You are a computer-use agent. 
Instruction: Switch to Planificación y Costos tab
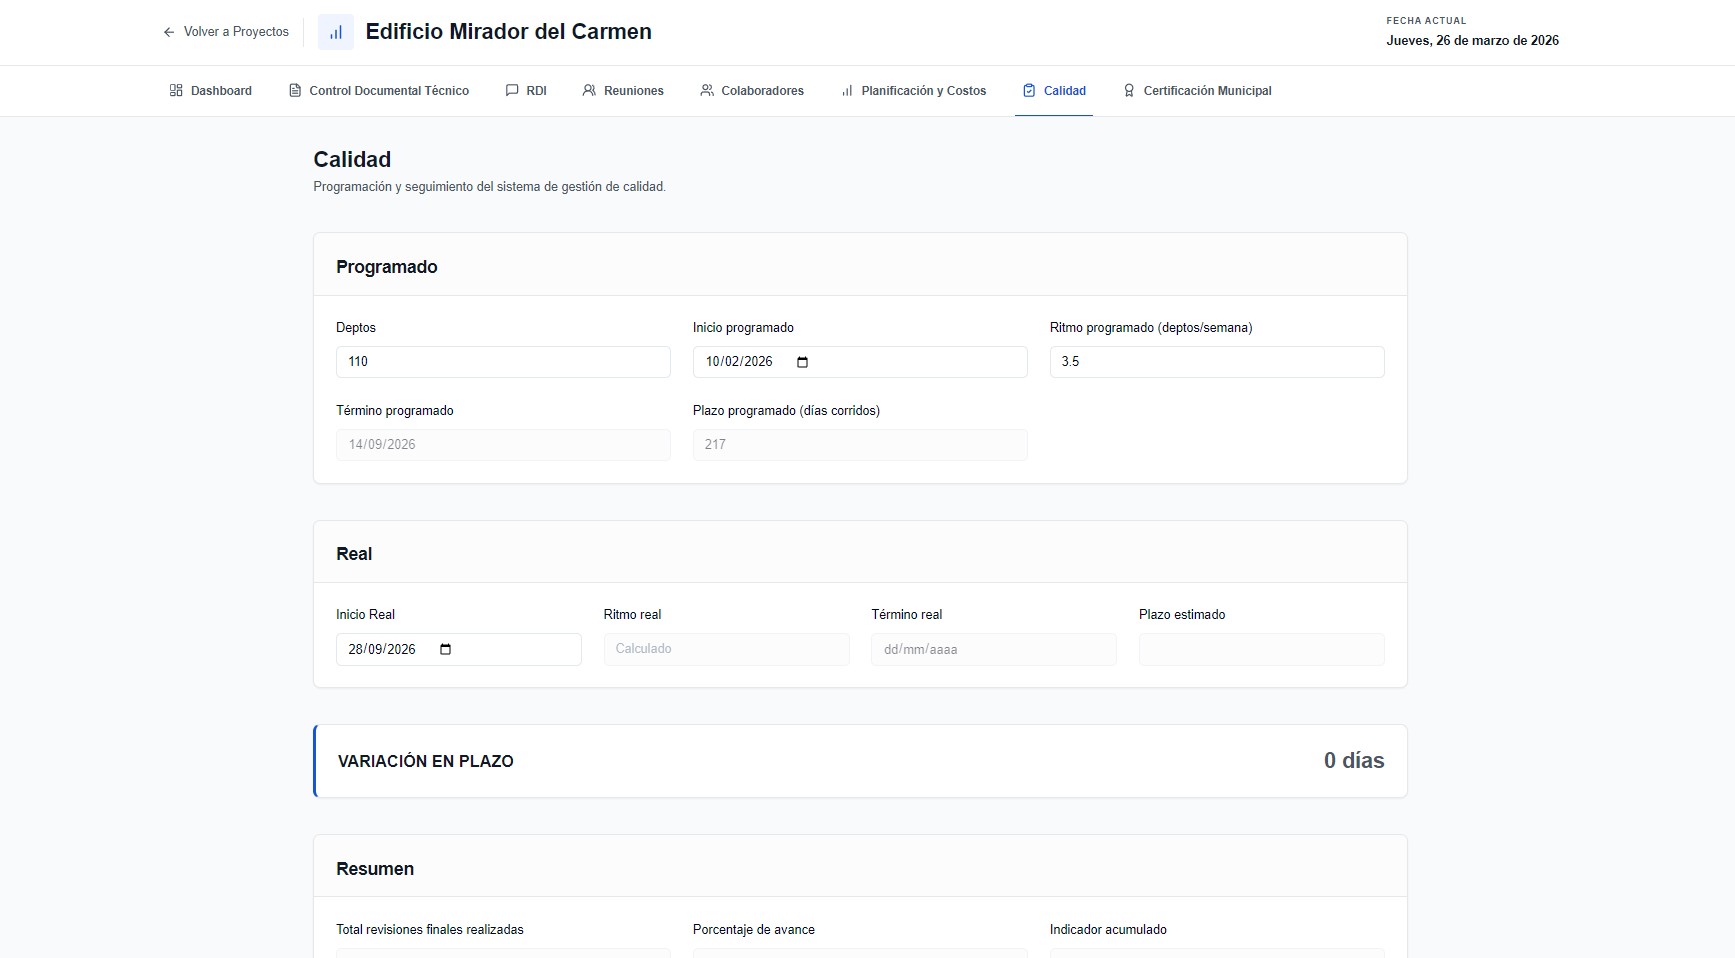tap(914, 90)
